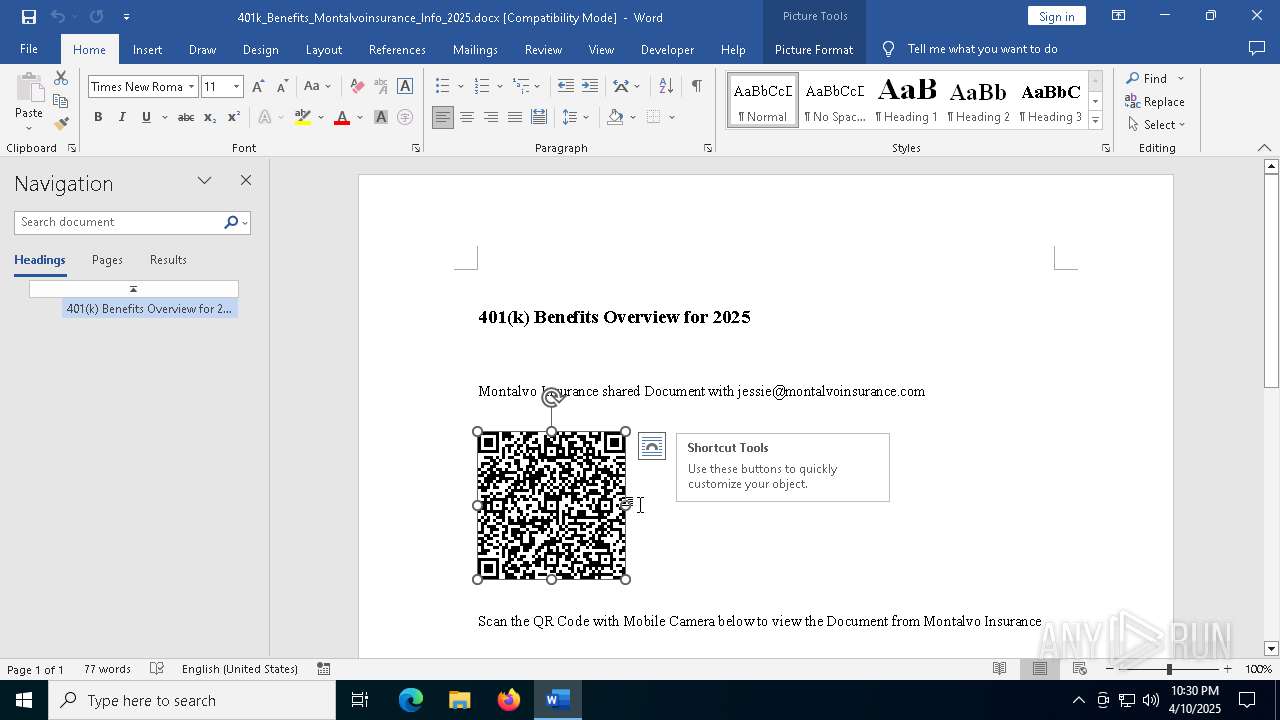This screenshot has width=1280, height=720.
Task: Open Microsoft Edge from taskbar
Action: pyautogui.click(x=411, y=700)
